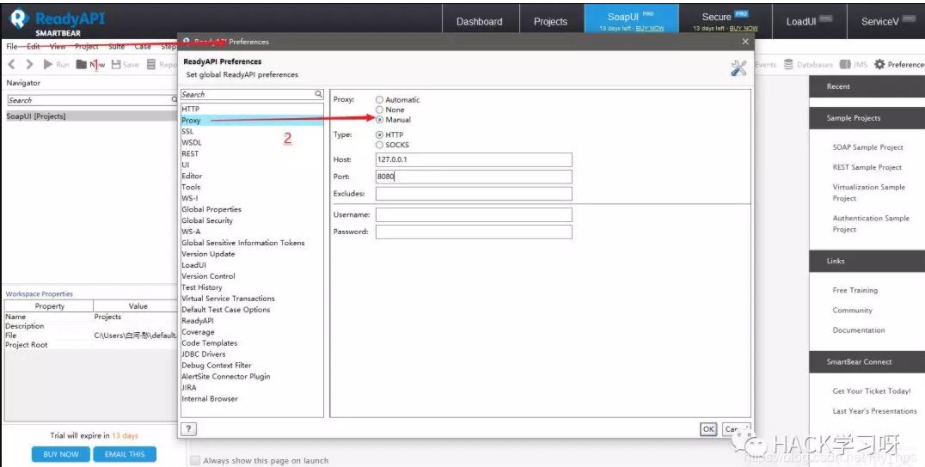925x467 pixels.
Task: Click the Port input field
Action: [x=474, y=176]
